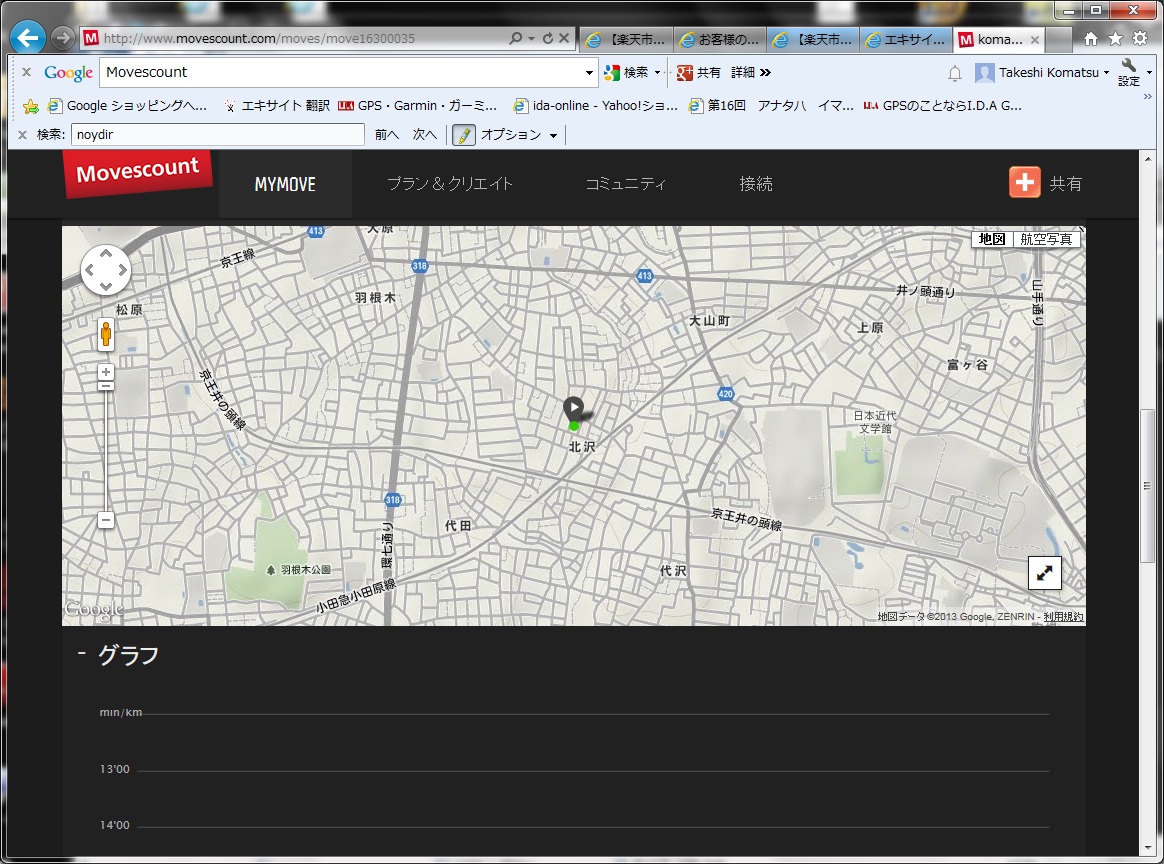Close the koma tab

tap(1035, 40)
